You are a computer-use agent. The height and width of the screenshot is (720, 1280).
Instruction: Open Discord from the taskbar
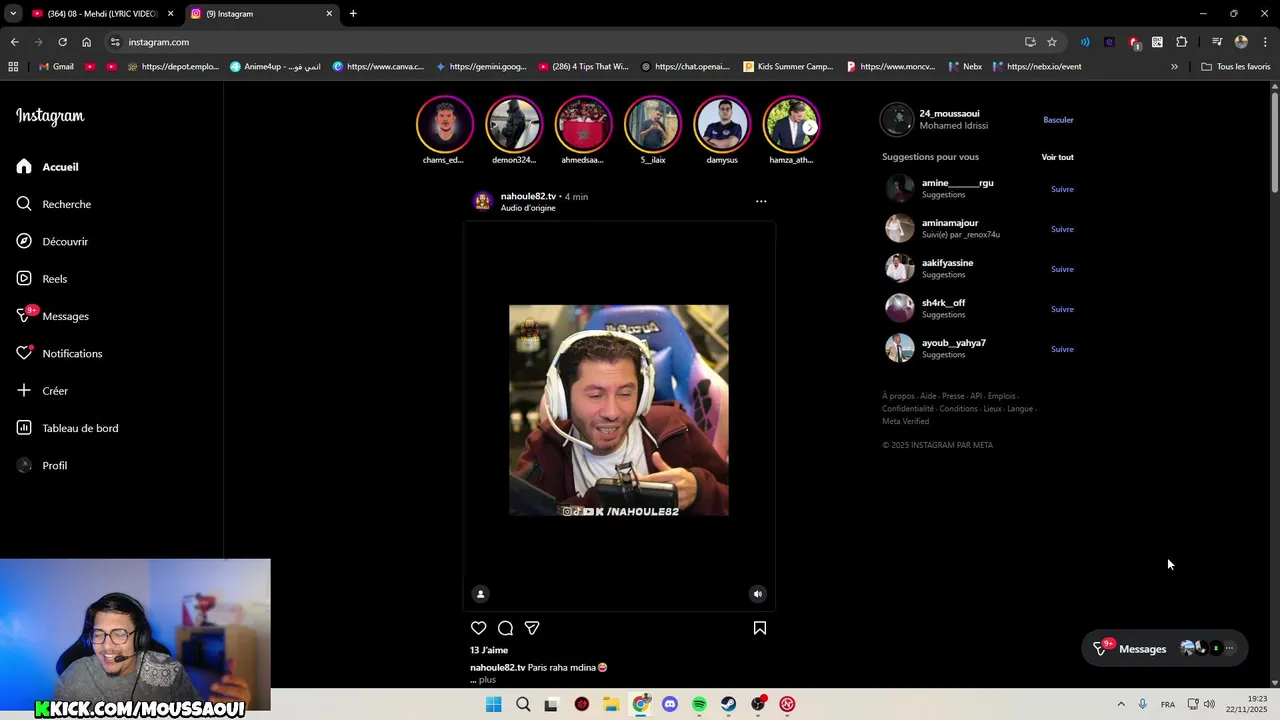[x=670, y=704]
